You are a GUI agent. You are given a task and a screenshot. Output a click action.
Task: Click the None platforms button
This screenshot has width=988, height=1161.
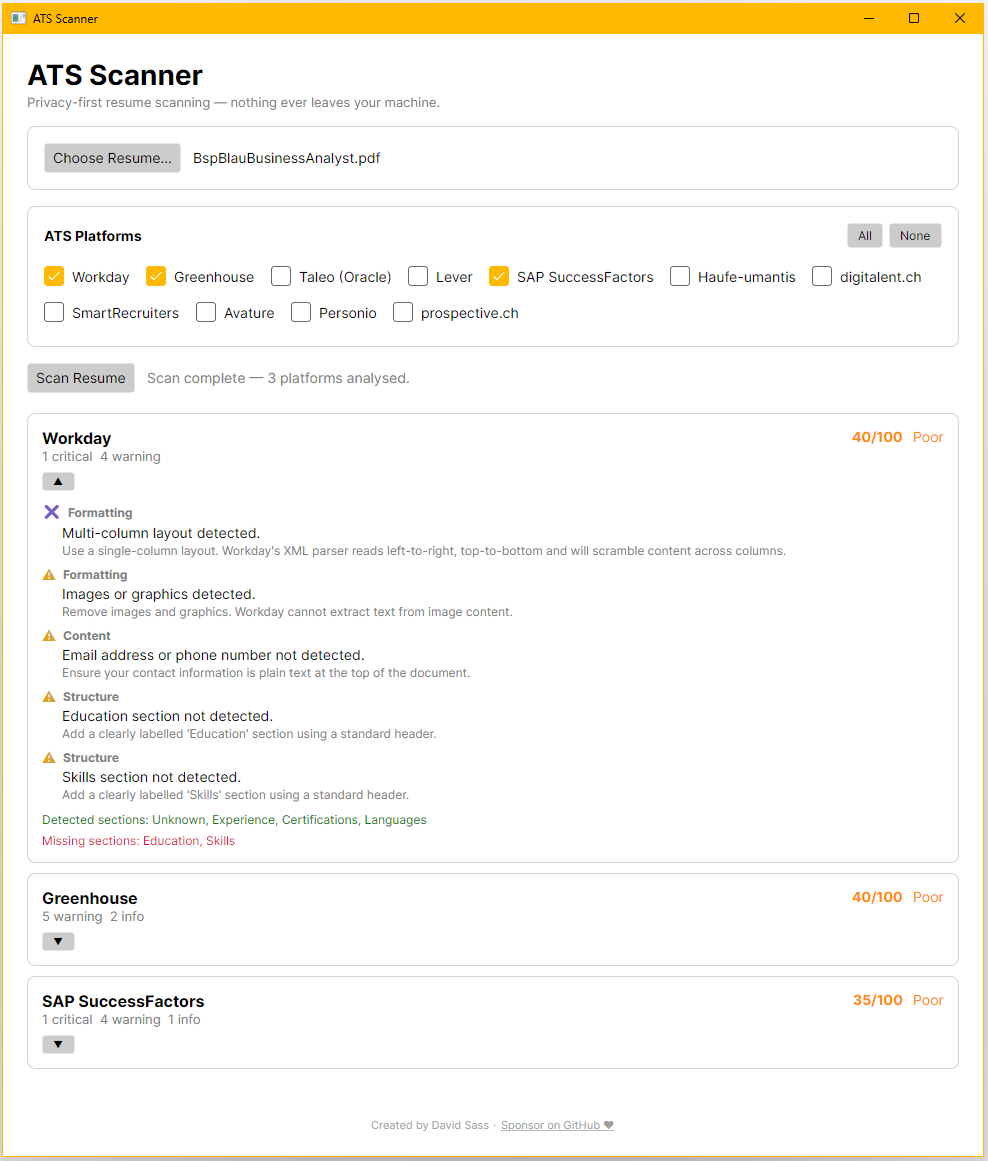click(915, 235)
